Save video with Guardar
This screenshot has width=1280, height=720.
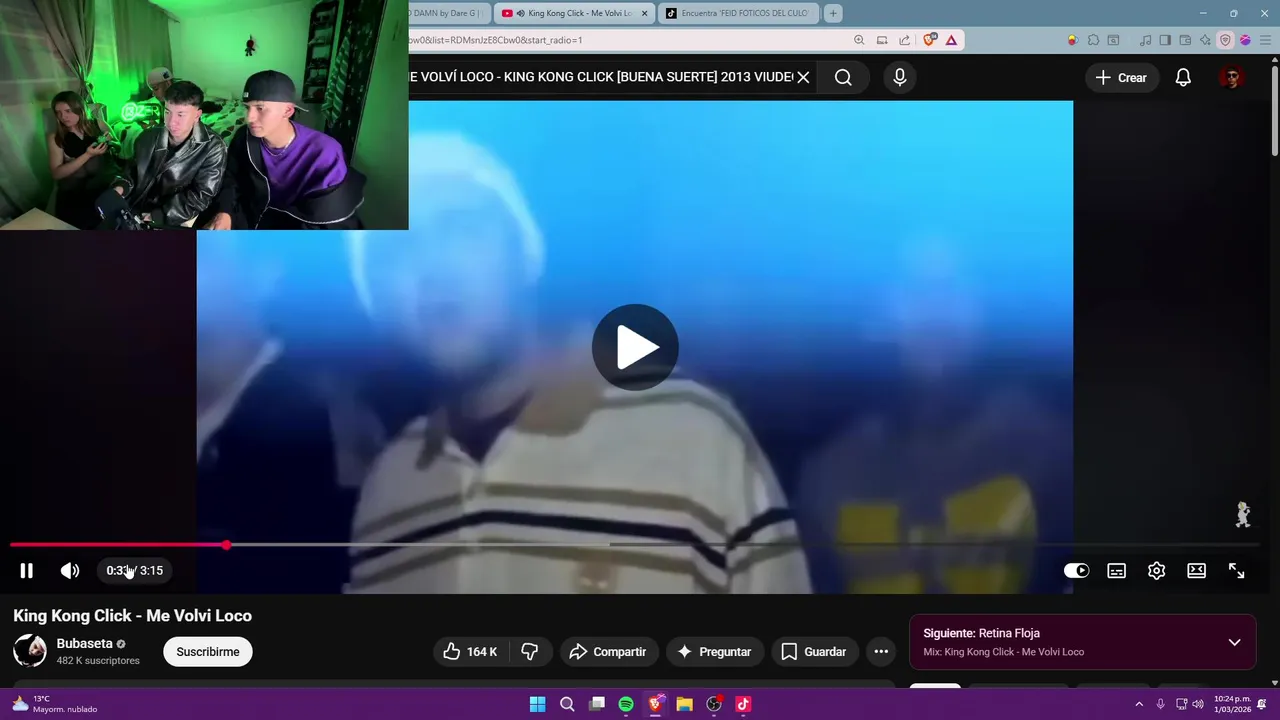pyautogui.click(x=814, y=652)
